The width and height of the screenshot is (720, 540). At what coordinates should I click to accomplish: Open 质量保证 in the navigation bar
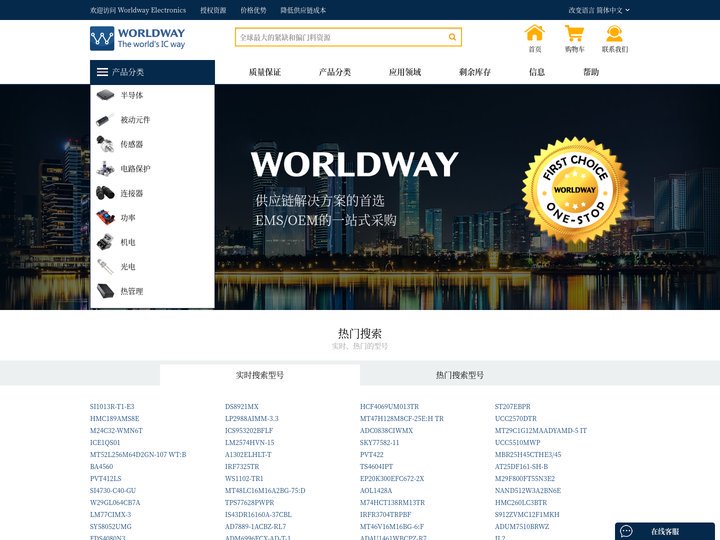tap(265, 72)
